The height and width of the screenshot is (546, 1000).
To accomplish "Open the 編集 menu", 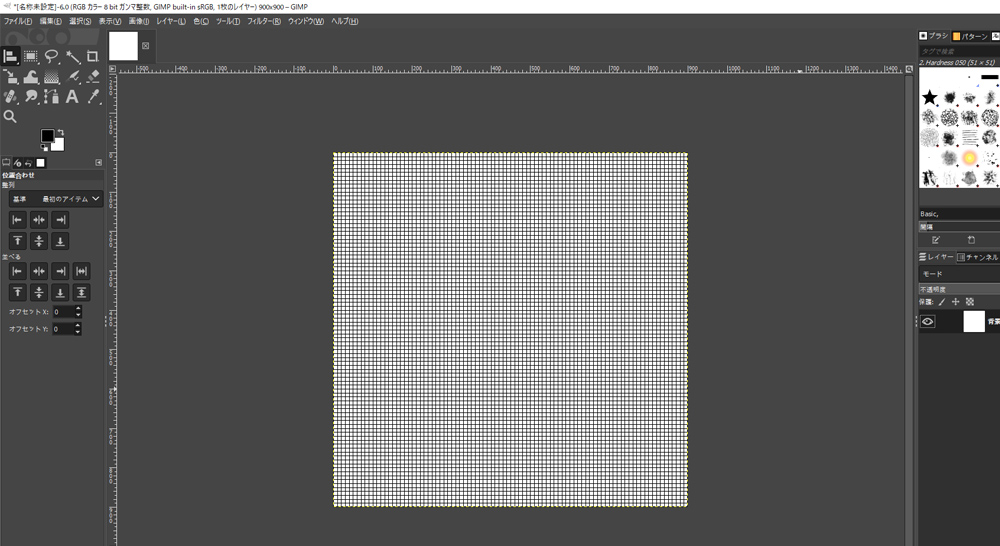I will pos(50,21).
